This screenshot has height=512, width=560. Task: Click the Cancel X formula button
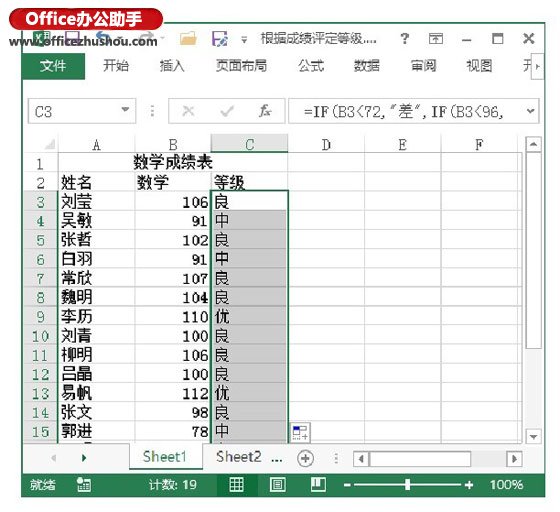tap(188, 111)
